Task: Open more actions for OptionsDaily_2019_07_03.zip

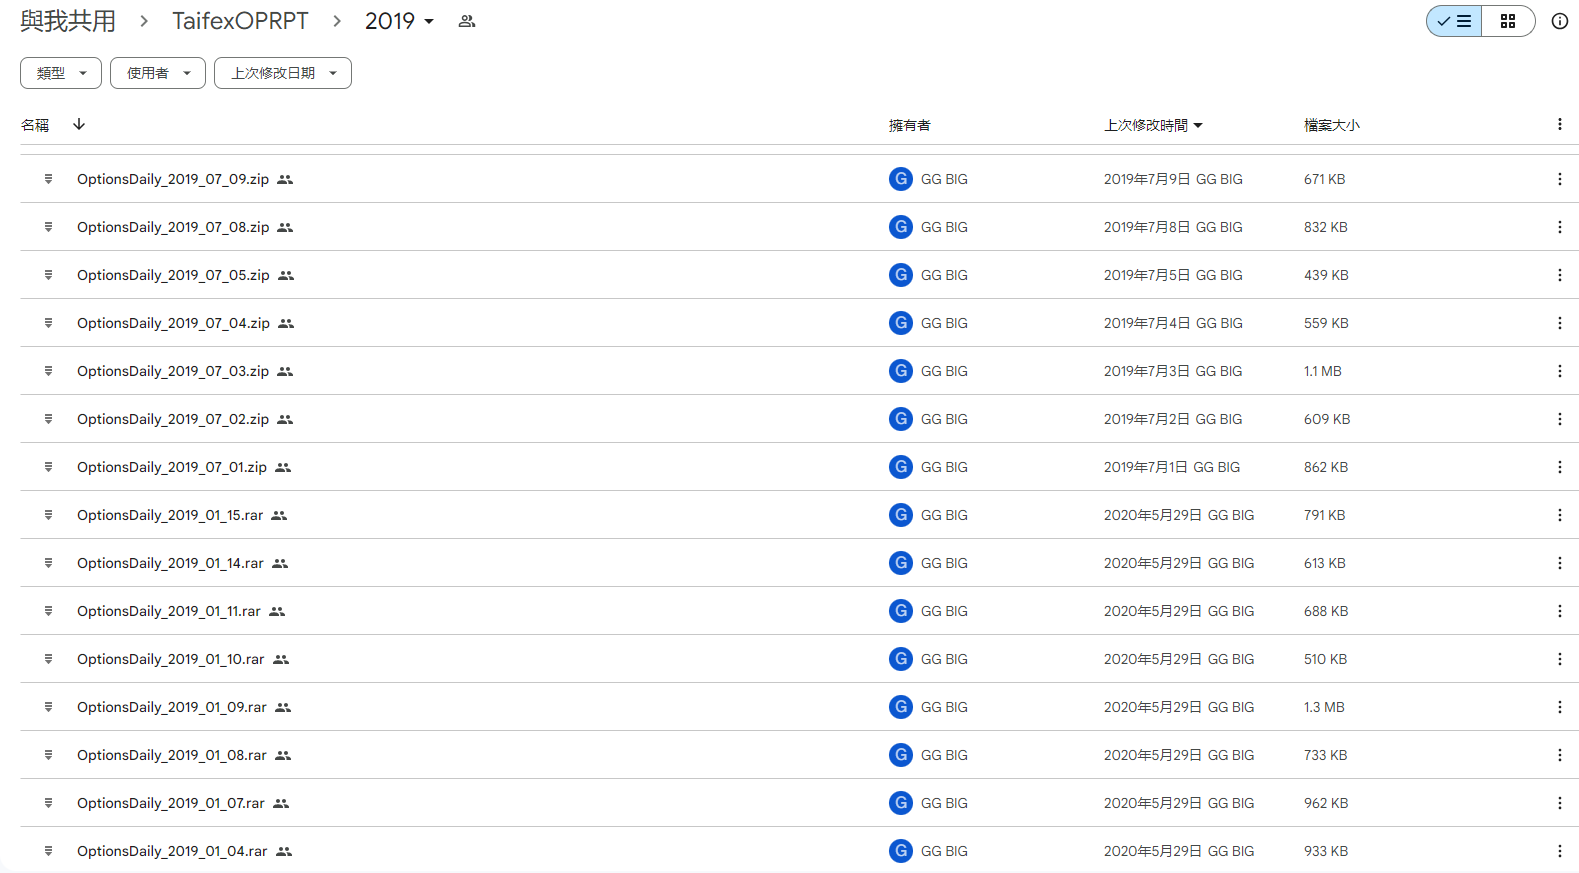Action: 1560,371
